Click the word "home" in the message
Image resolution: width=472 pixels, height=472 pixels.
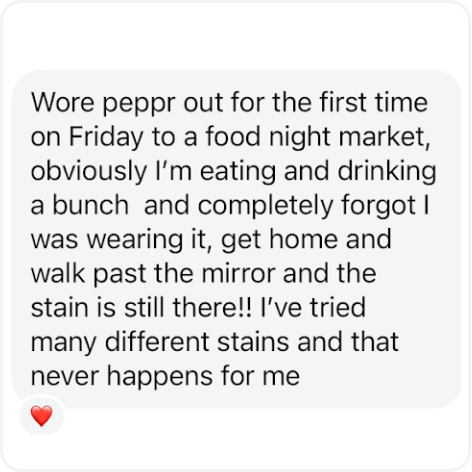[303, 239]
